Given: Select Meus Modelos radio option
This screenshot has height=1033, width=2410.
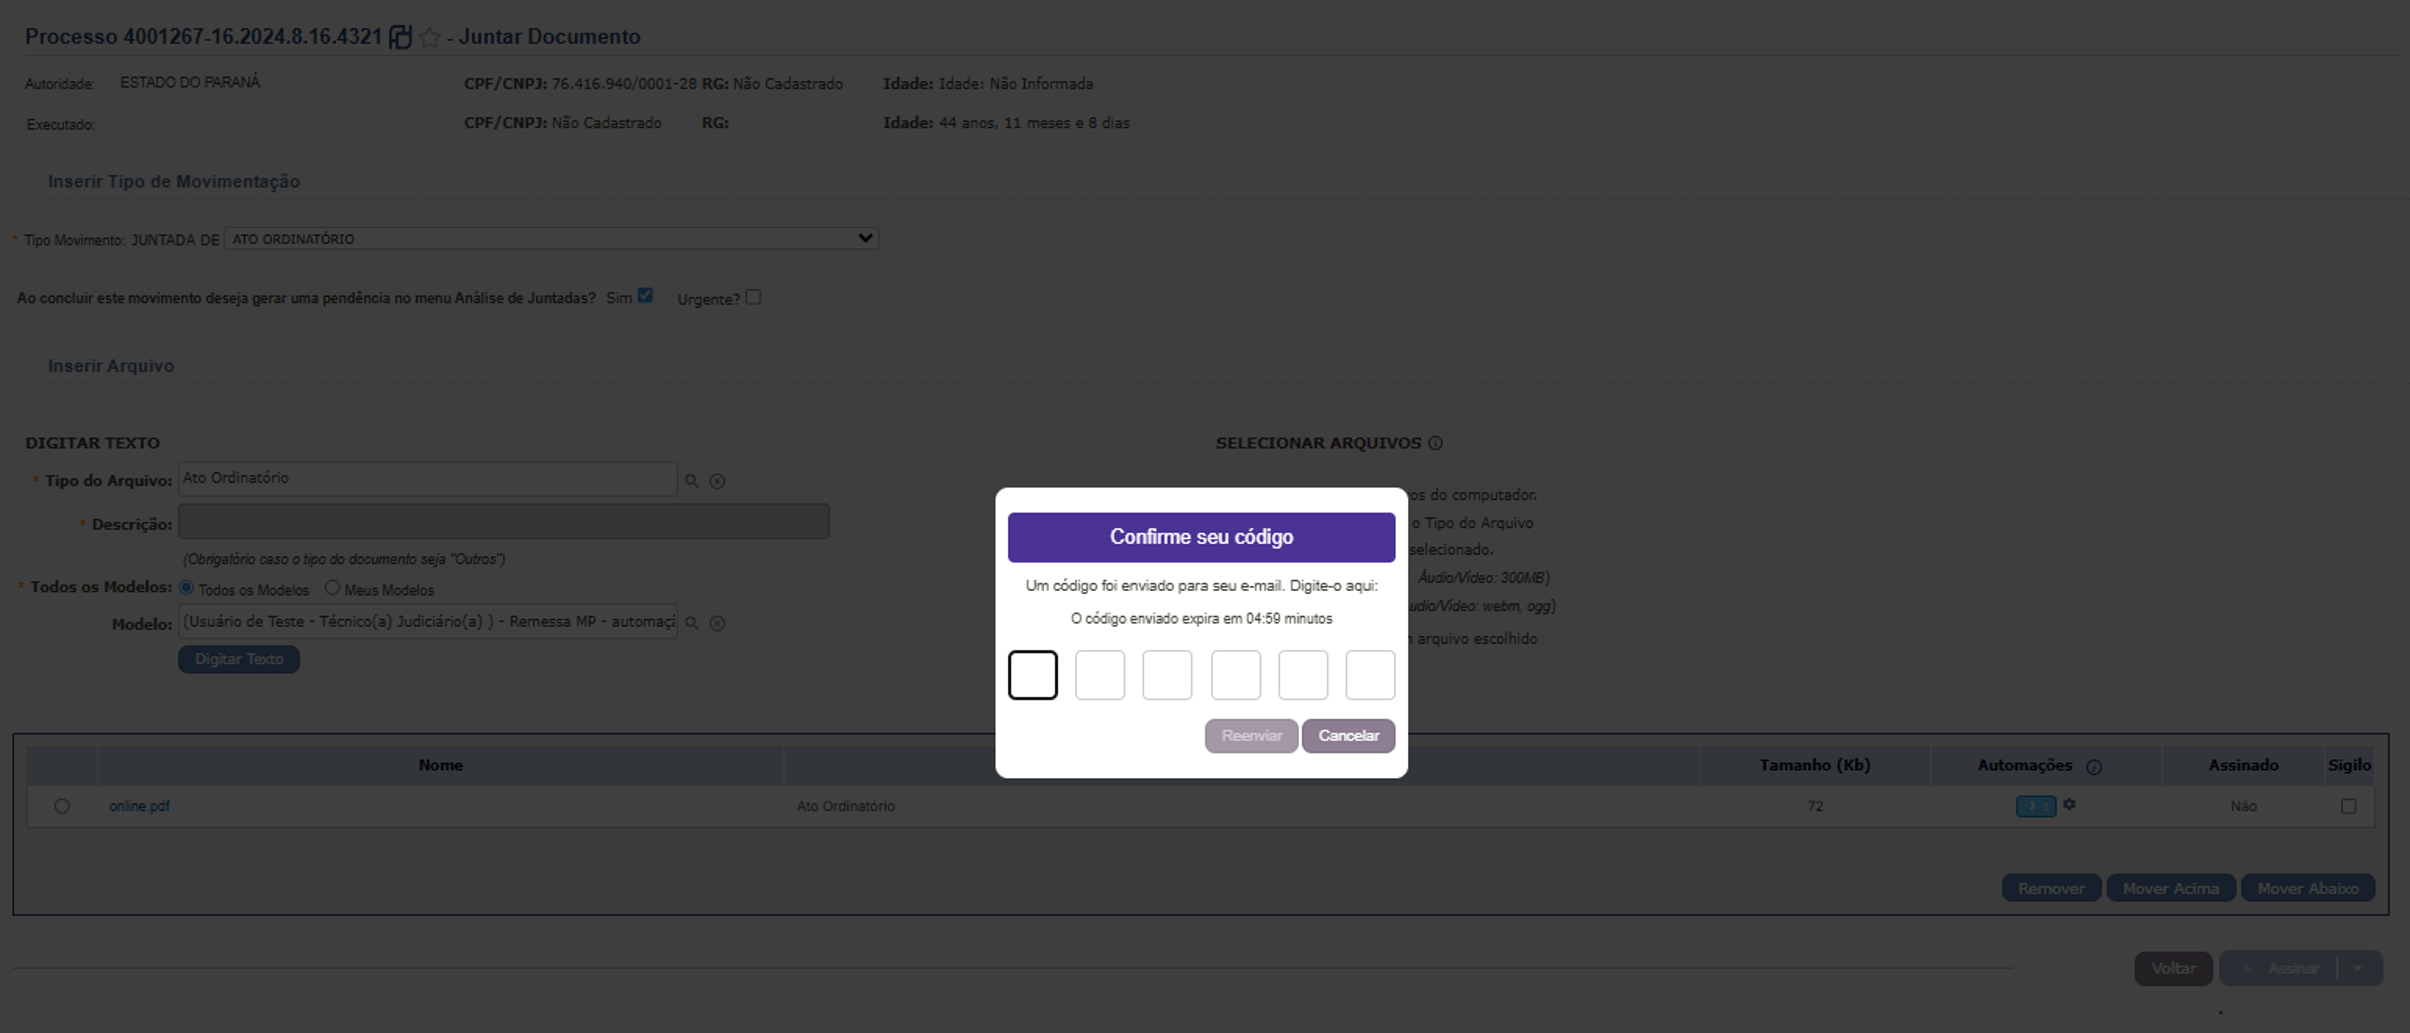Looking at the screenshot, I should [x=332, y=588].
